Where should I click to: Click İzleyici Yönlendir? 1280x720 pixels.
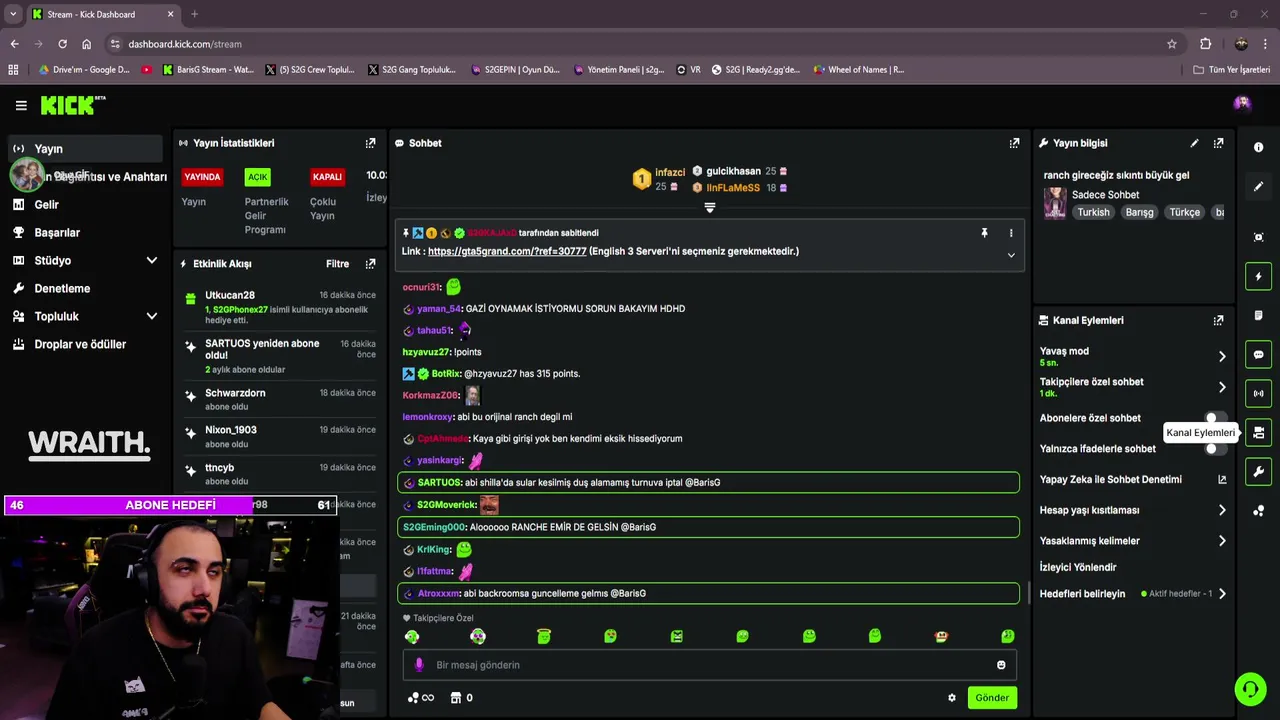coord(1078,568)
